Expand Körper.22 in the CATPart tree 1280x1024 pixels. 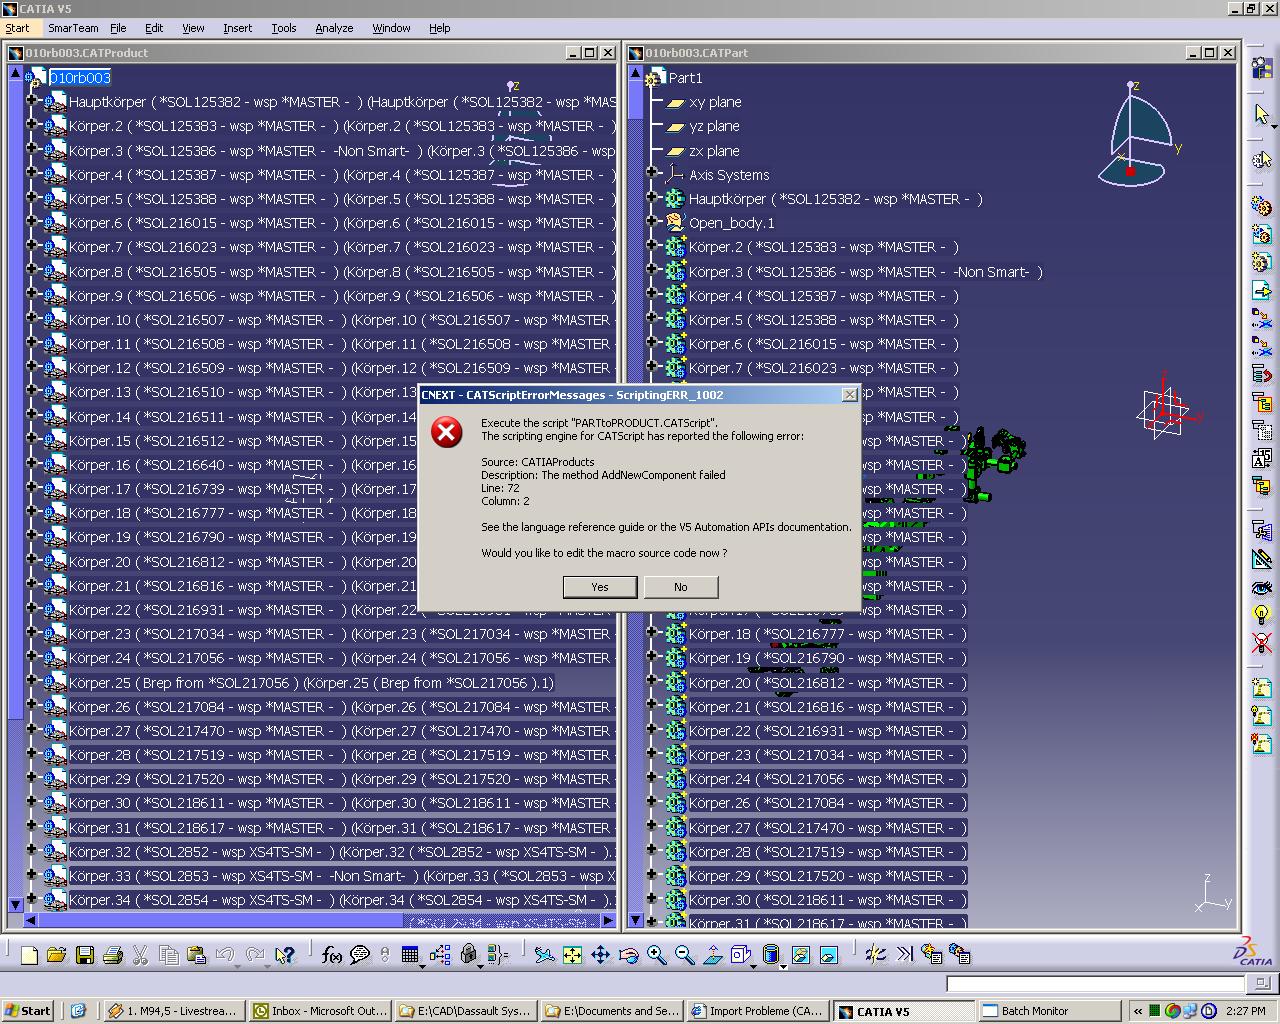(x=652, y=730)
